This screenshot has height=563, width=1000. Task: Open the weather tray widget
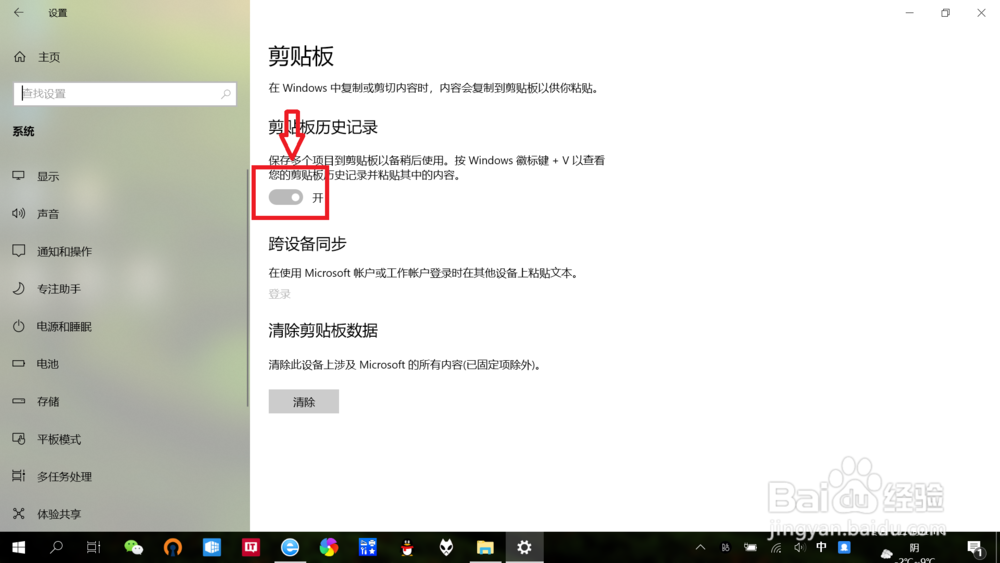906,552
